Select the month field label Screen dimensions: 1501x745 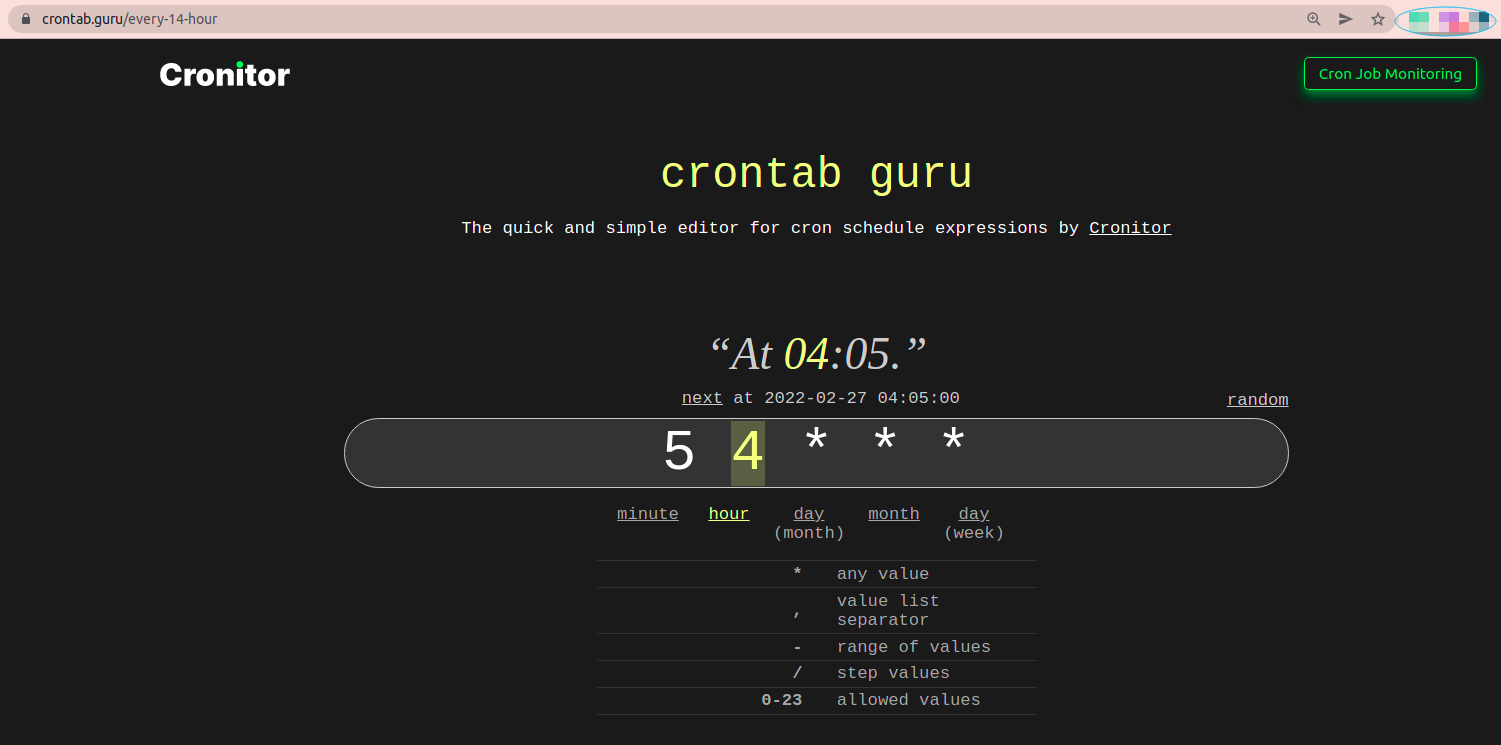[894, 514]
